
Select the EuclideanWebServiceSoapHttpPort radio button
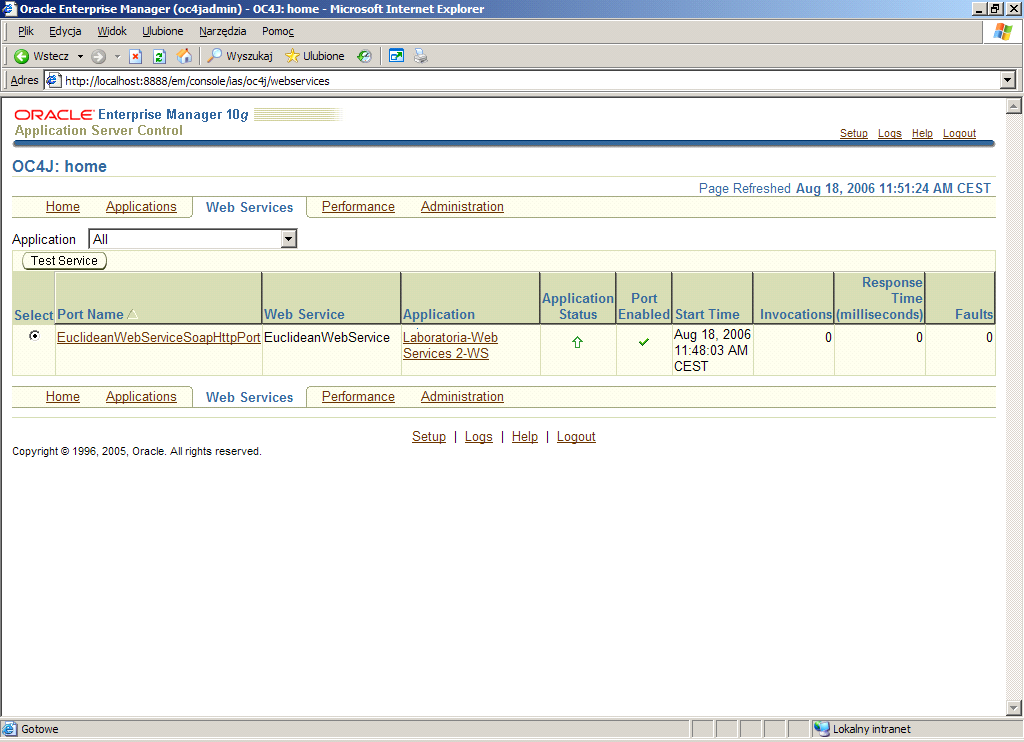[x=34, y=336]
